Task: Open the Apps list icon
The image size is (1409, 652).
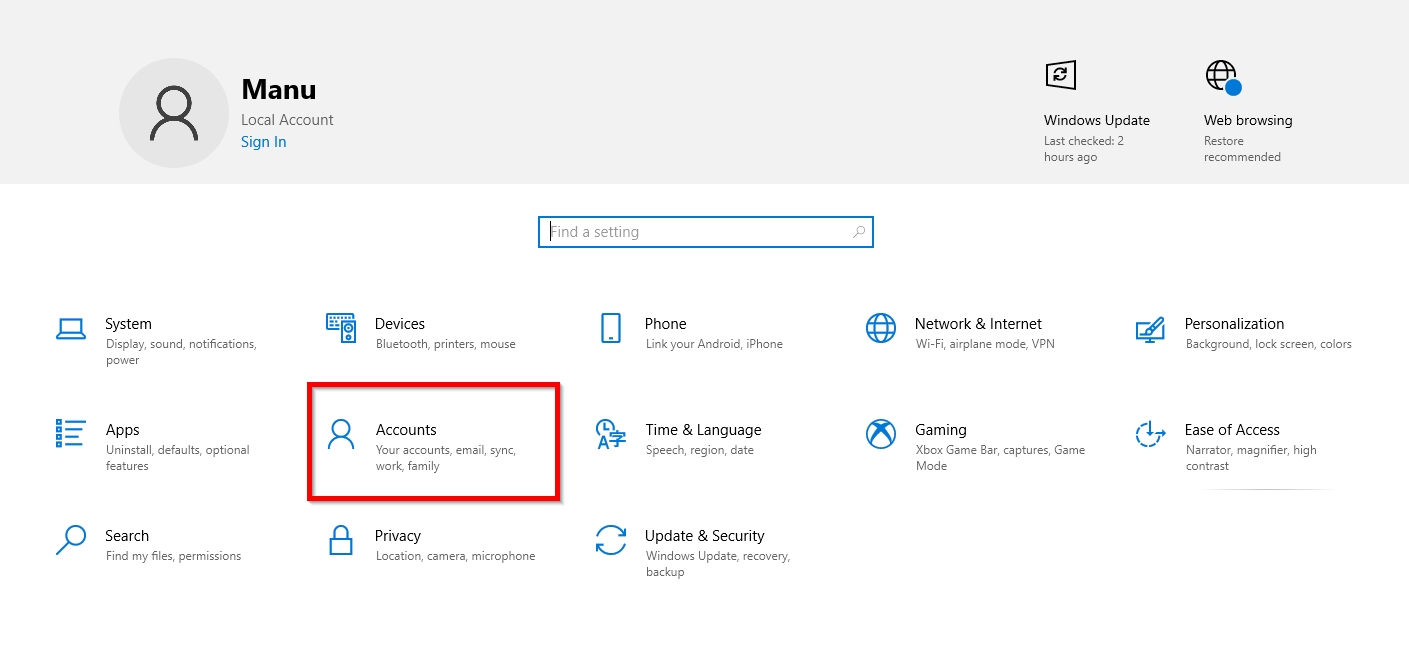Action: [70, 433]
